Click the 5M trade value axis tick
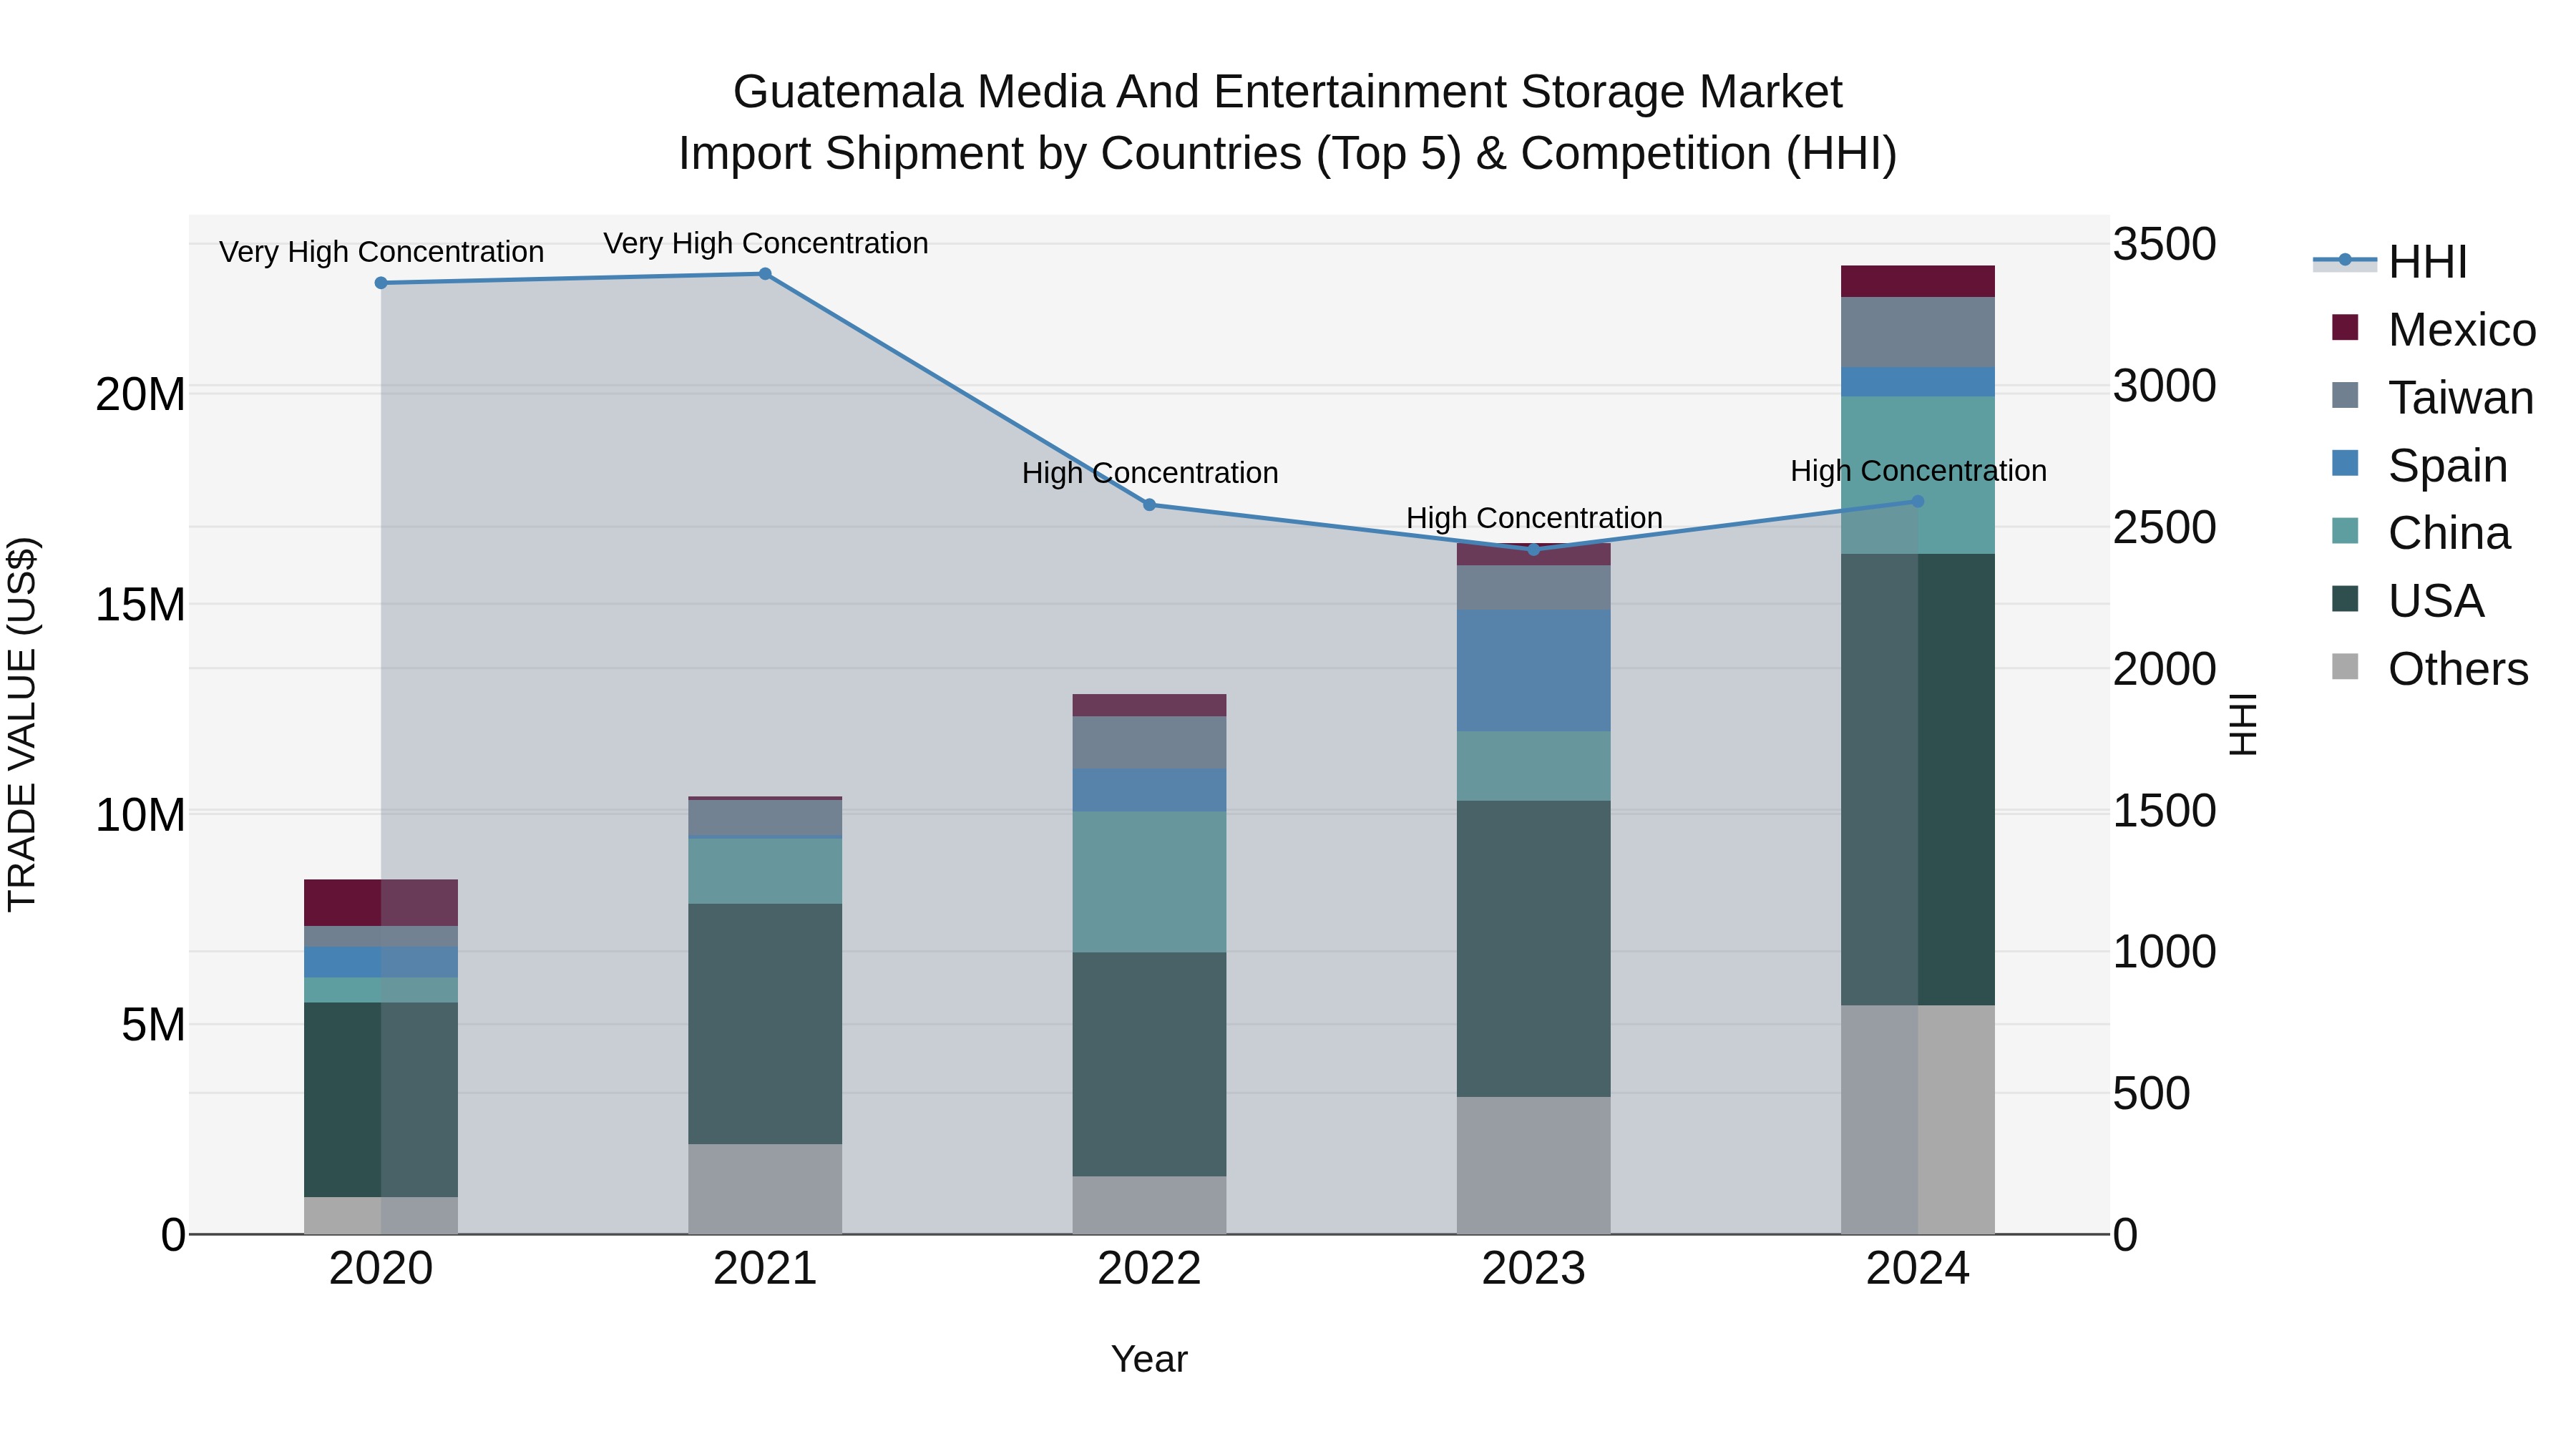Image resolution: width=2576 pixels, height=1449 pixels. (153, 1025)
